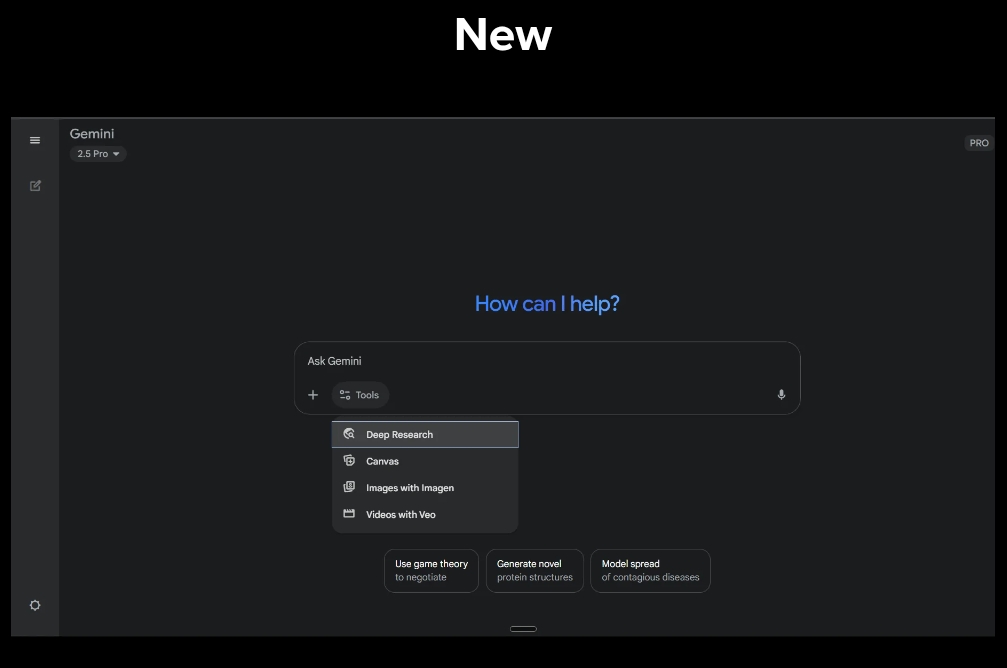
Task: Click the Images with Imagen picture icon
Action: 349,488
